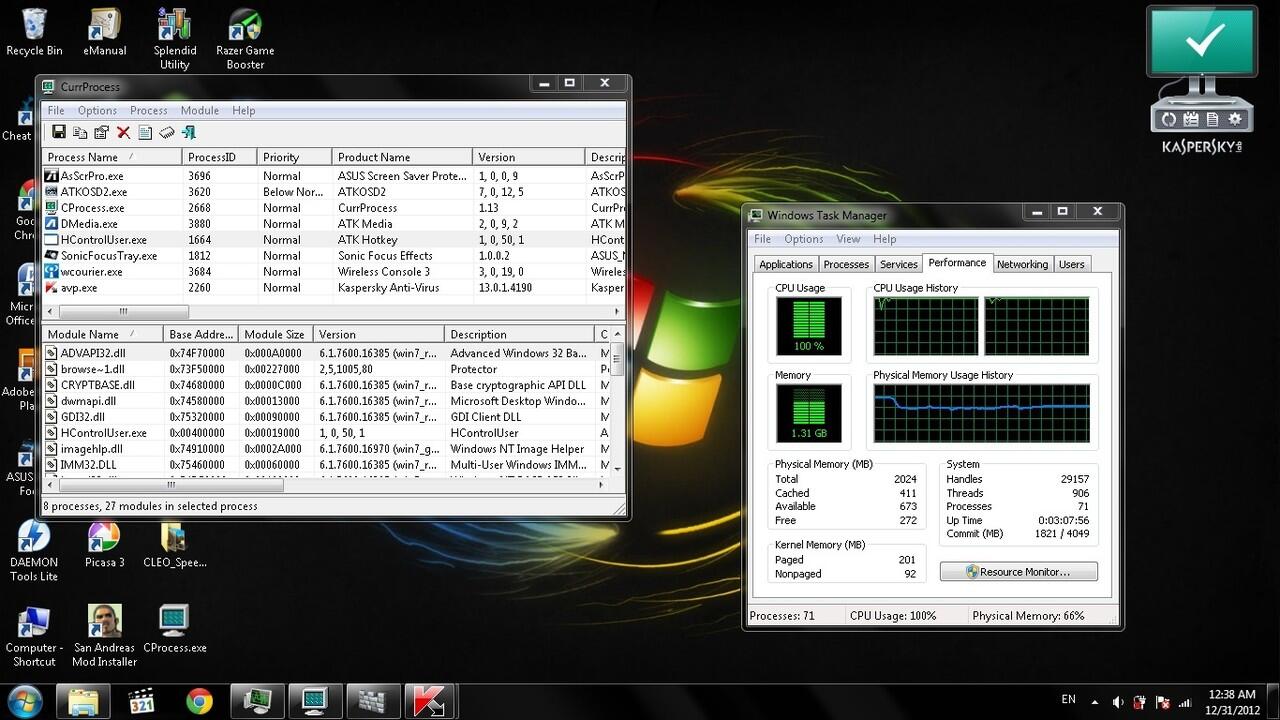The height and width of the screenshot is (720, 1280).
Task: Click the network signal bars tray icon
Action: (x=1186, y=702)
